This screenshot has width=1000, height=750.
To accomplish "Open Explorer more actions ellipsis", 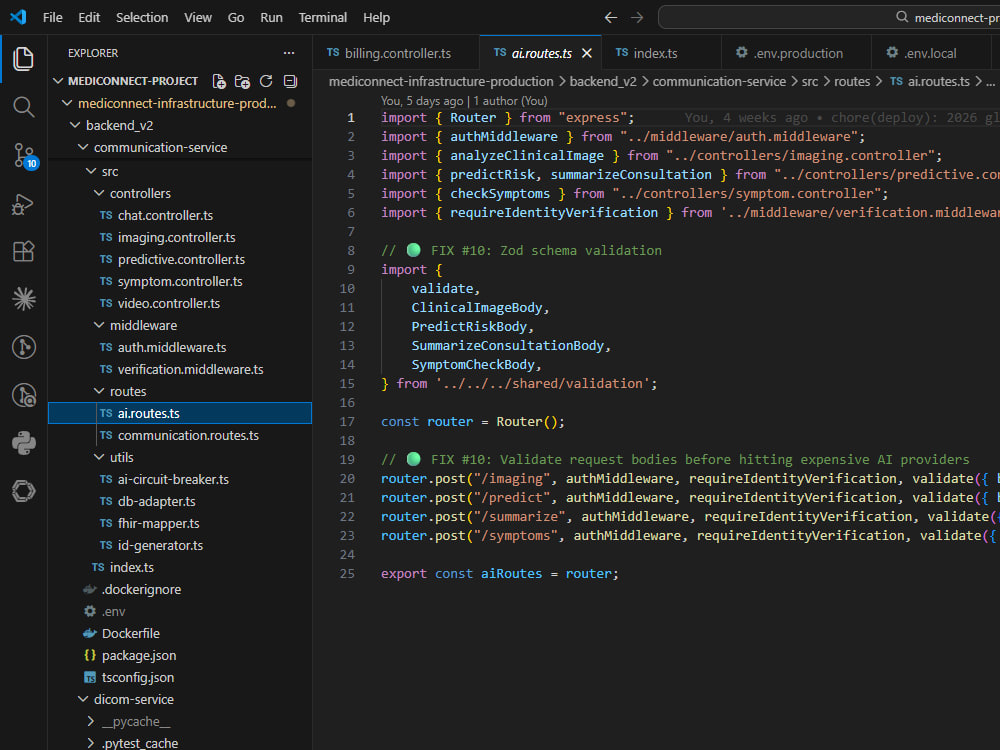I will 289,53.
